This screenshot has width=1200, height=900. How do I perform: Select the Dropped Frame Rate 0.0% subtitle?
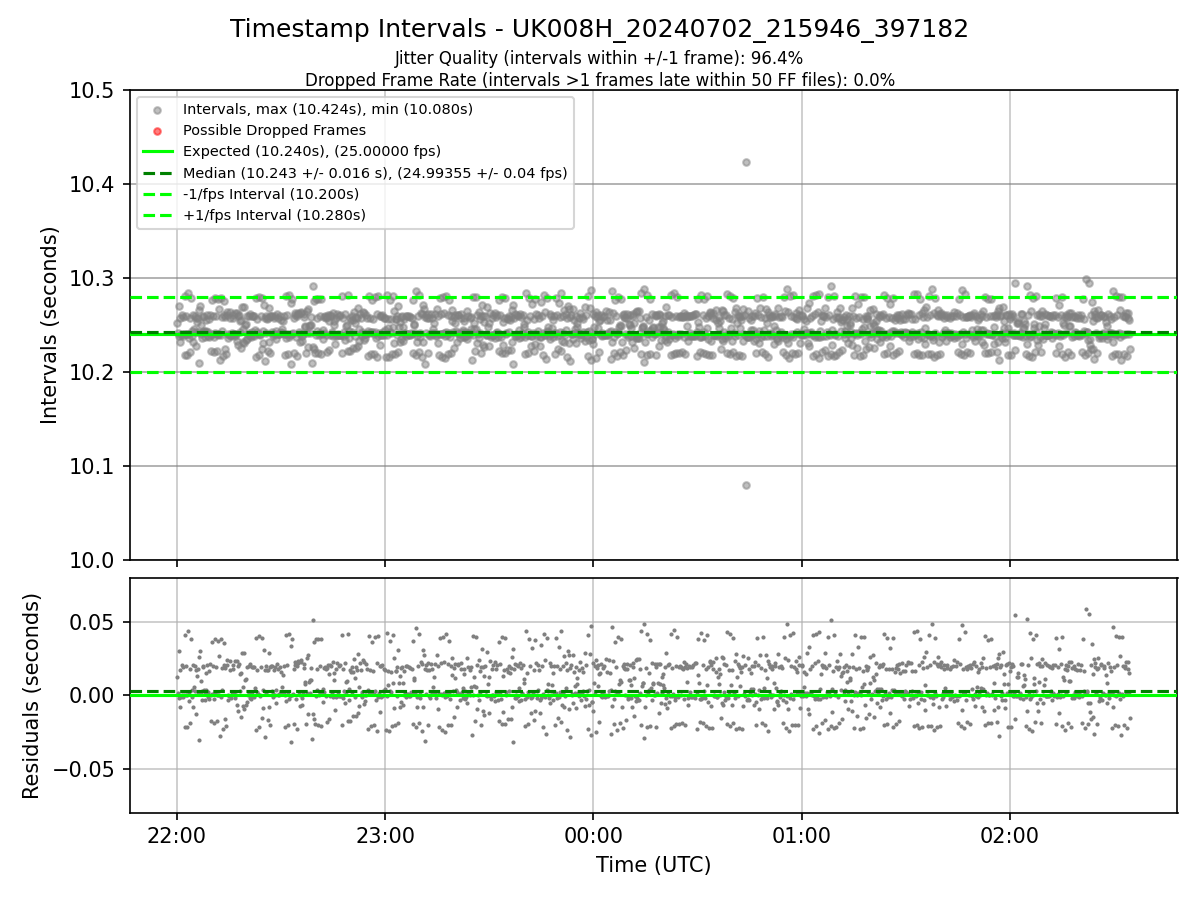(599, 80)
